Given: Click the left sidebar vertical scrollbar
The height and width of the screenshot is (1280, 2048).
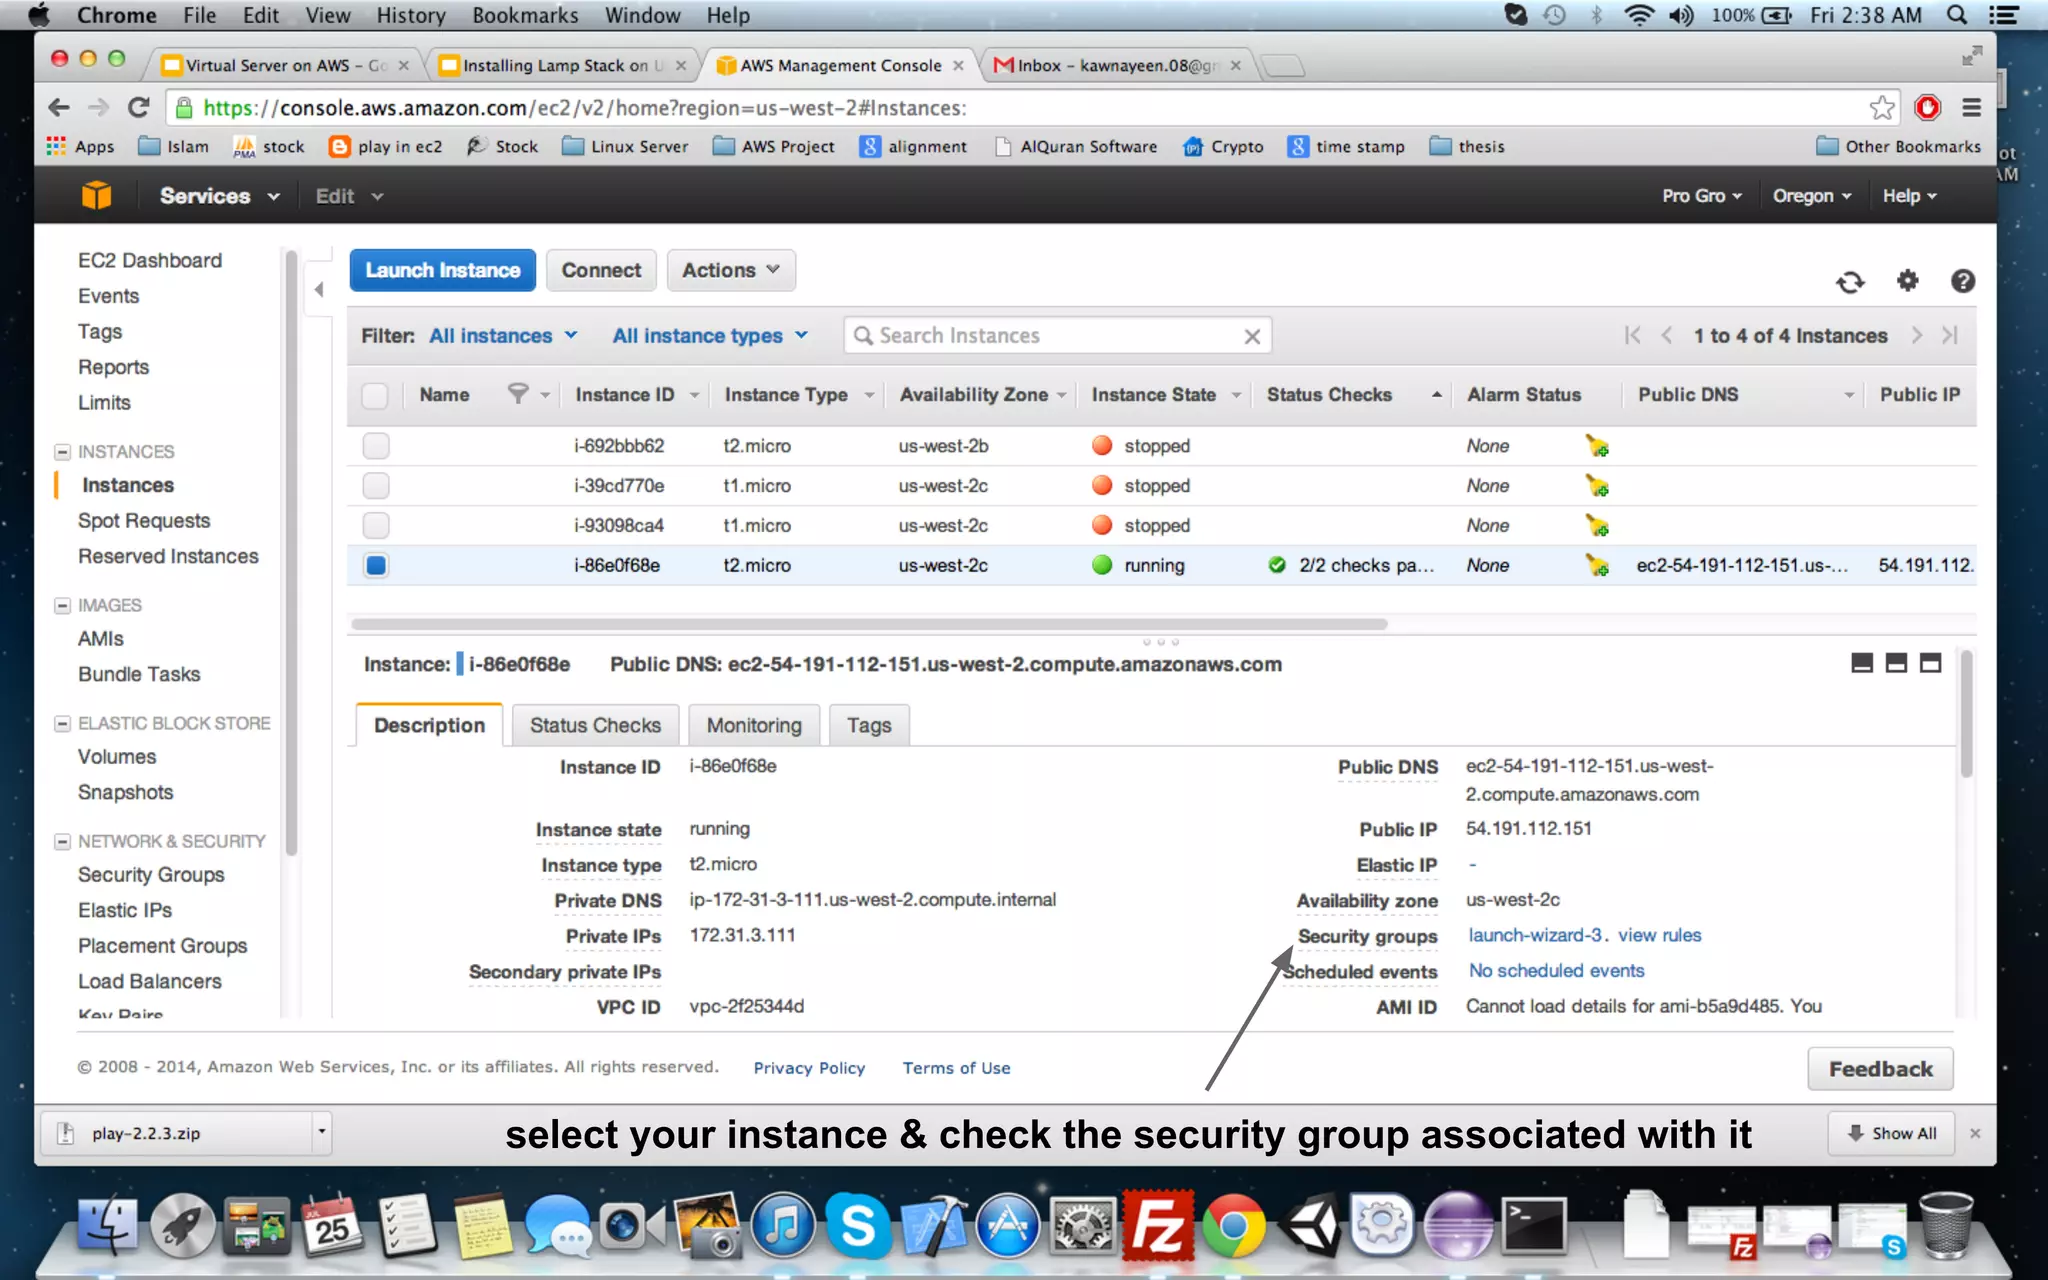Looking at the screenshot, I should tap(291, 552).
